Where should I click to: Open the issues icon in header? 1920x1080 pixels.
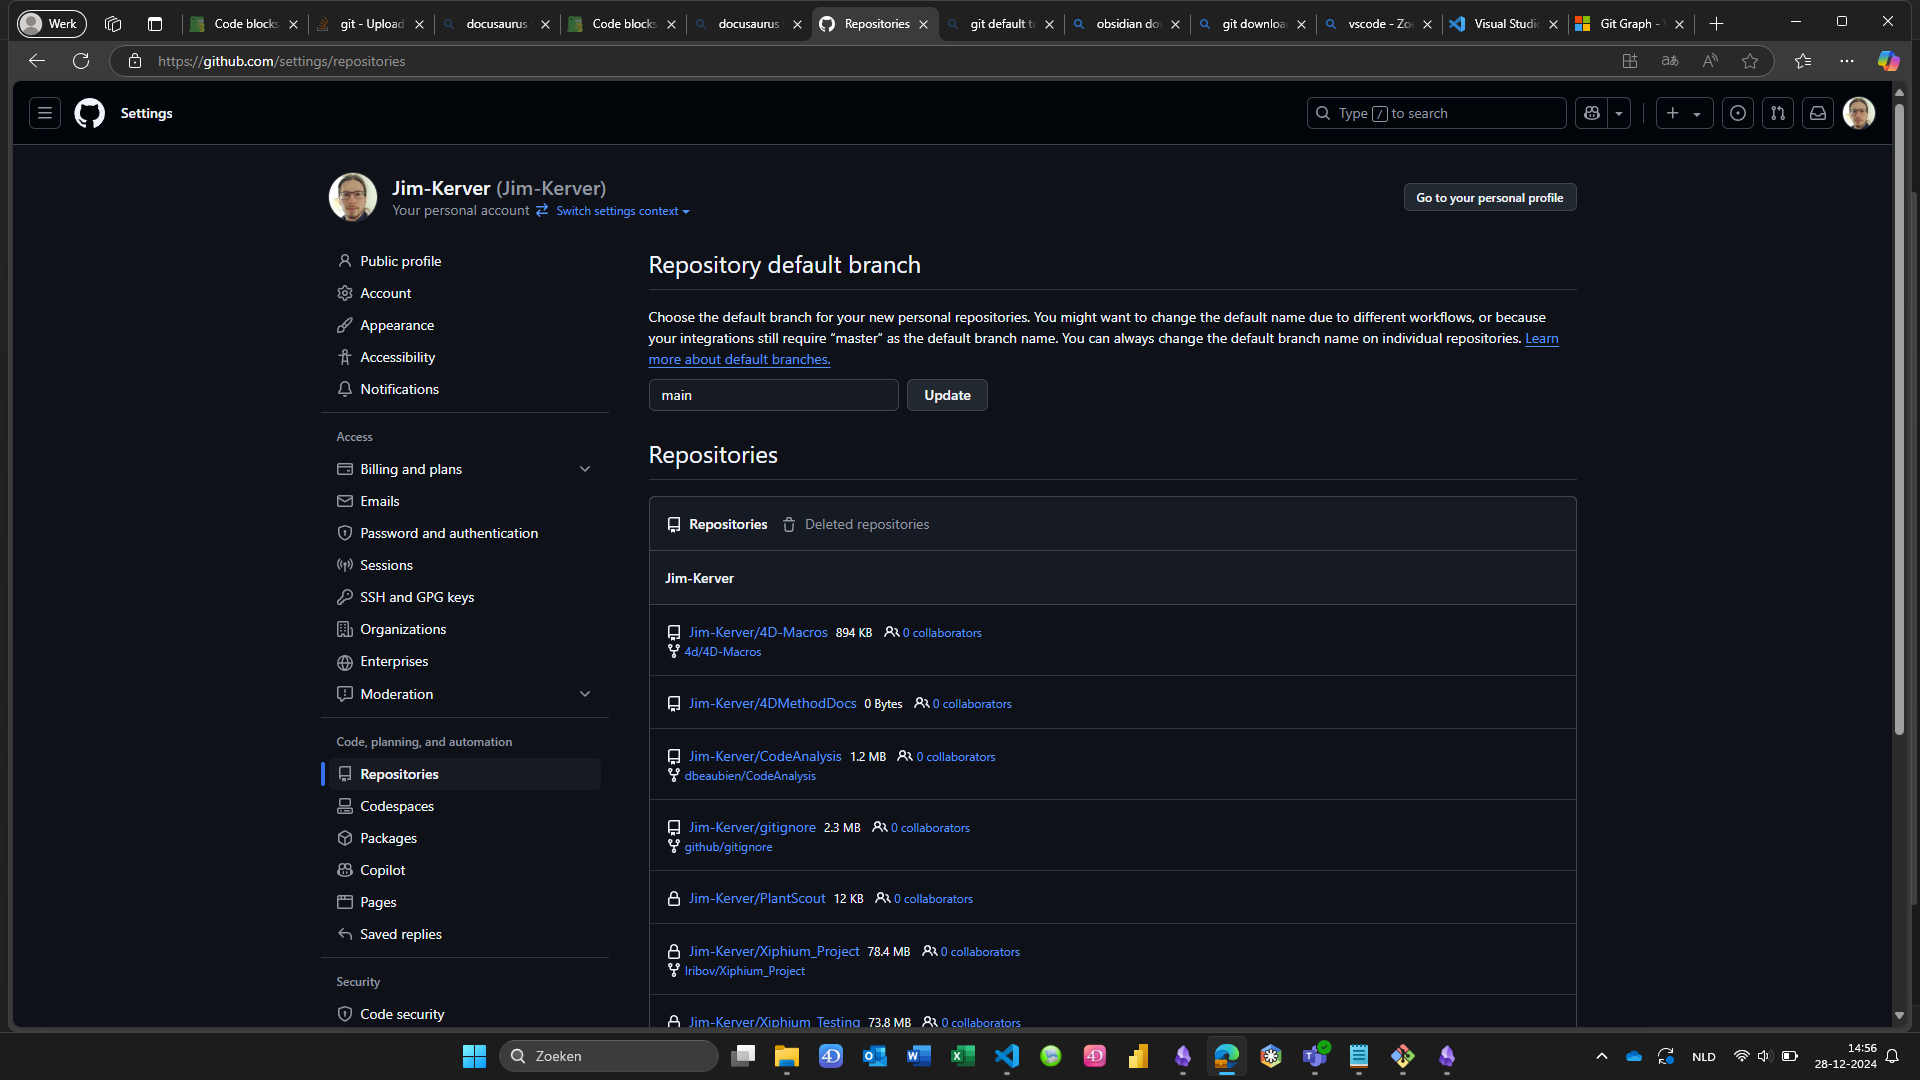pyautogui.click(x=1738, y=113)
